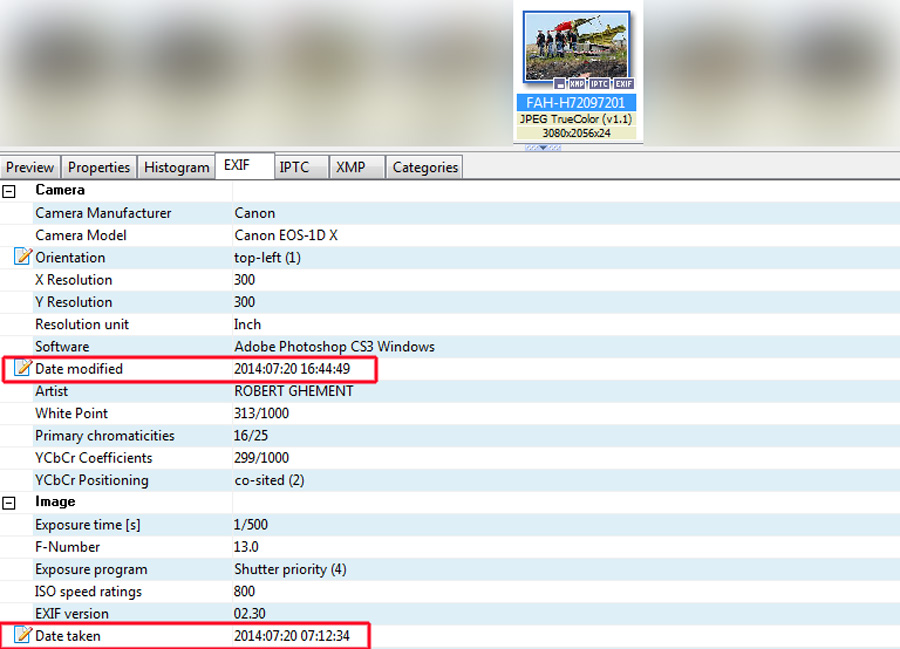Select Adobe Photoshop CS3 Windows value
900x649 pixels.
coord(335,347)
